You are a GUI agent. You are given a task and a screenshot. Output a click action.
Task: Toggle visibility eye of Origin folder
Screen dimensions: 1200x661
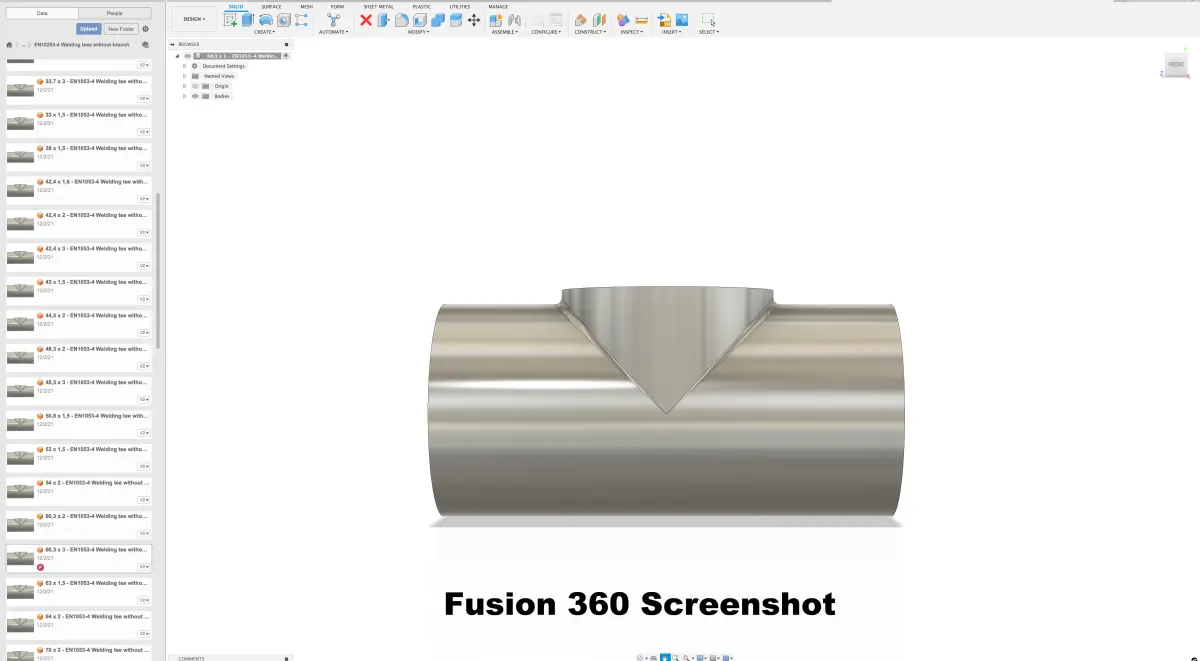tap(195, 86)
